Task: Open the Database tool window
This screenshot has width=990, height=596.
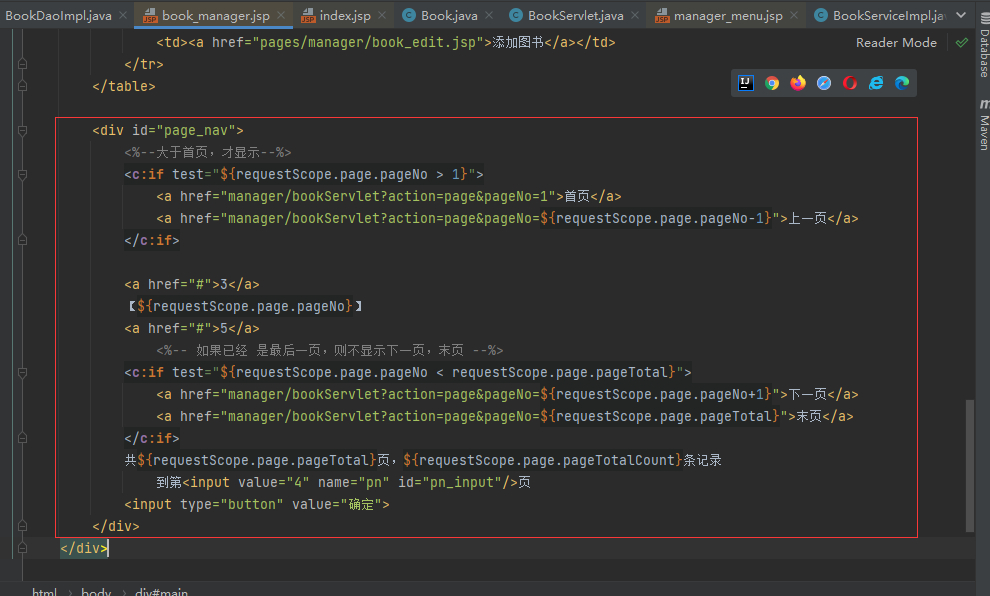Action: 982,52
